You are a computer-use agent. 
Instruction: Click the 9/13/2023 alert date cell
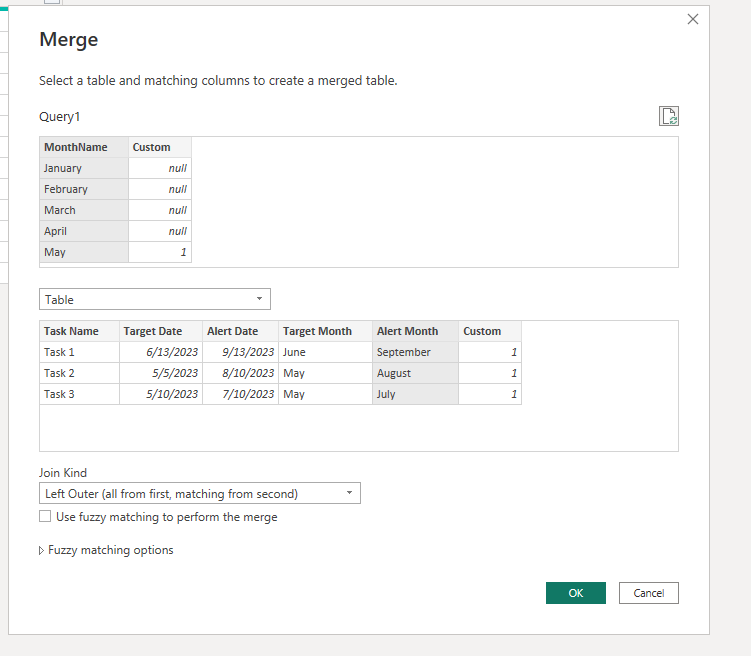coord(240,352)
